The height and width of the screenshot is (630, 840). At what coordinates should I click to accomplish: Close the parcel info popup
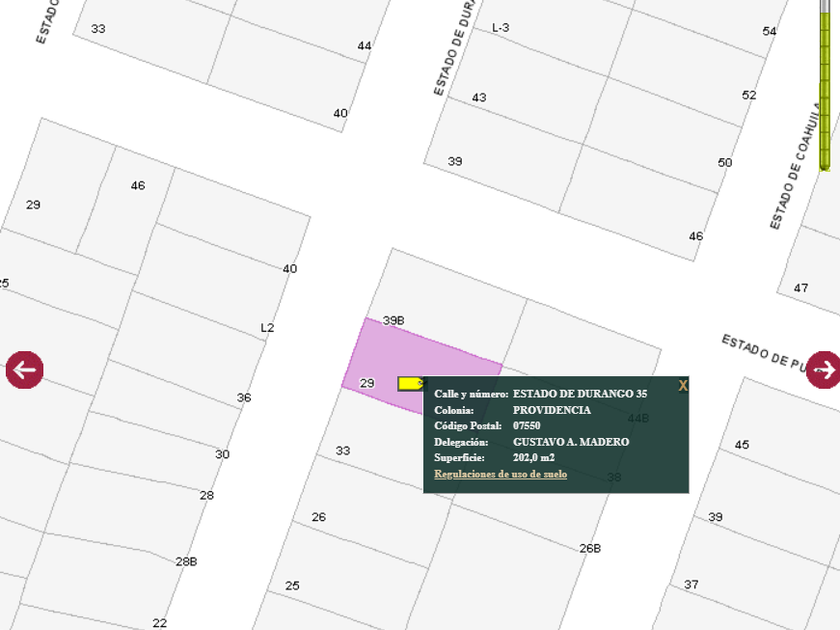pos(683,386)
